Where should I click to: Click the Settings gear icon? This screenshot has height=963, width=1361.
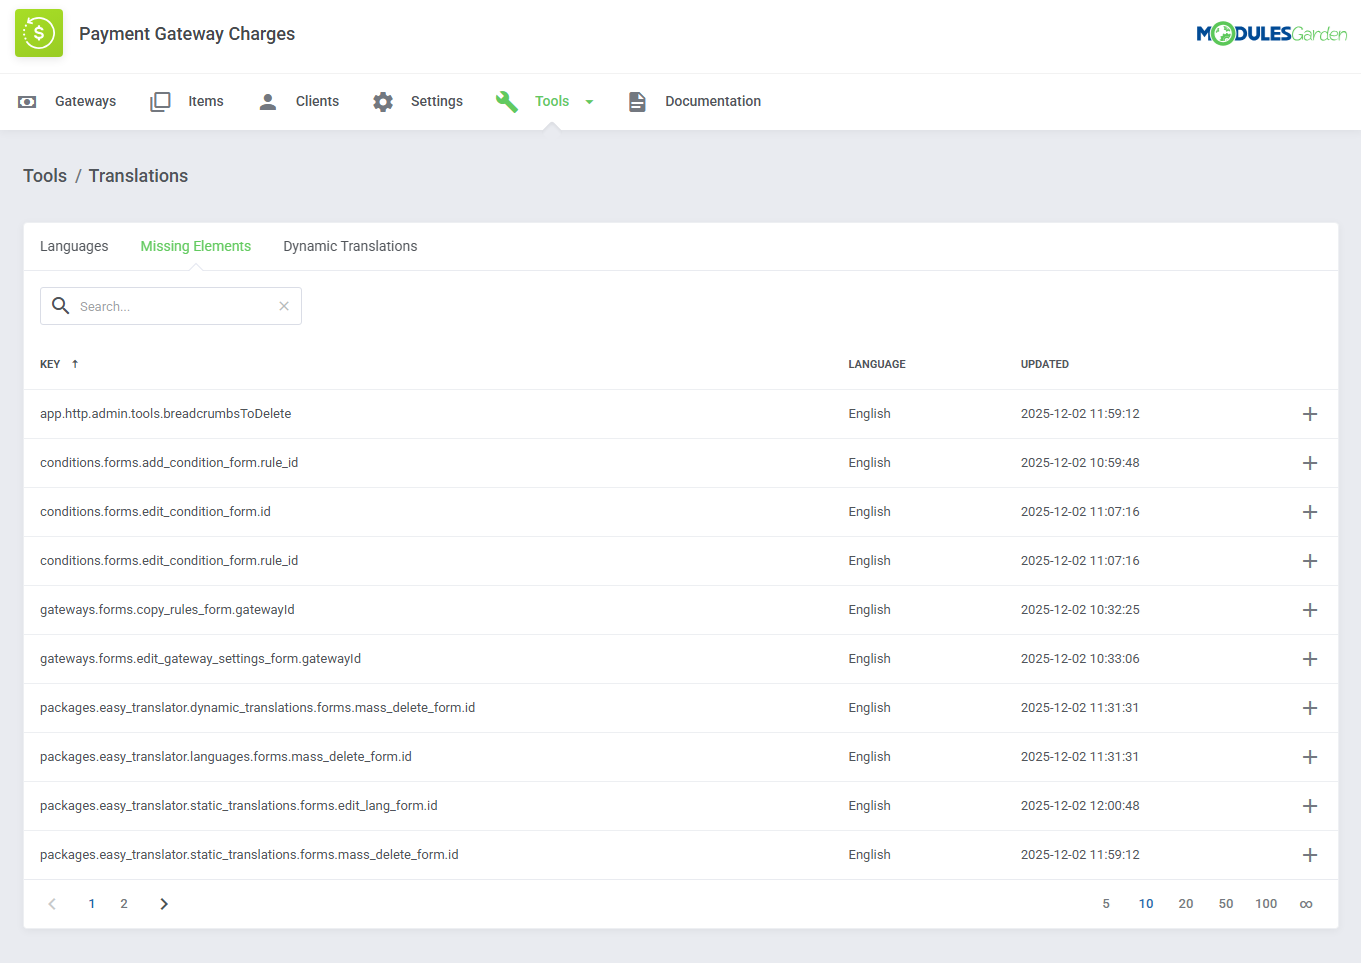pyautogui.click(x=383, y=101)
